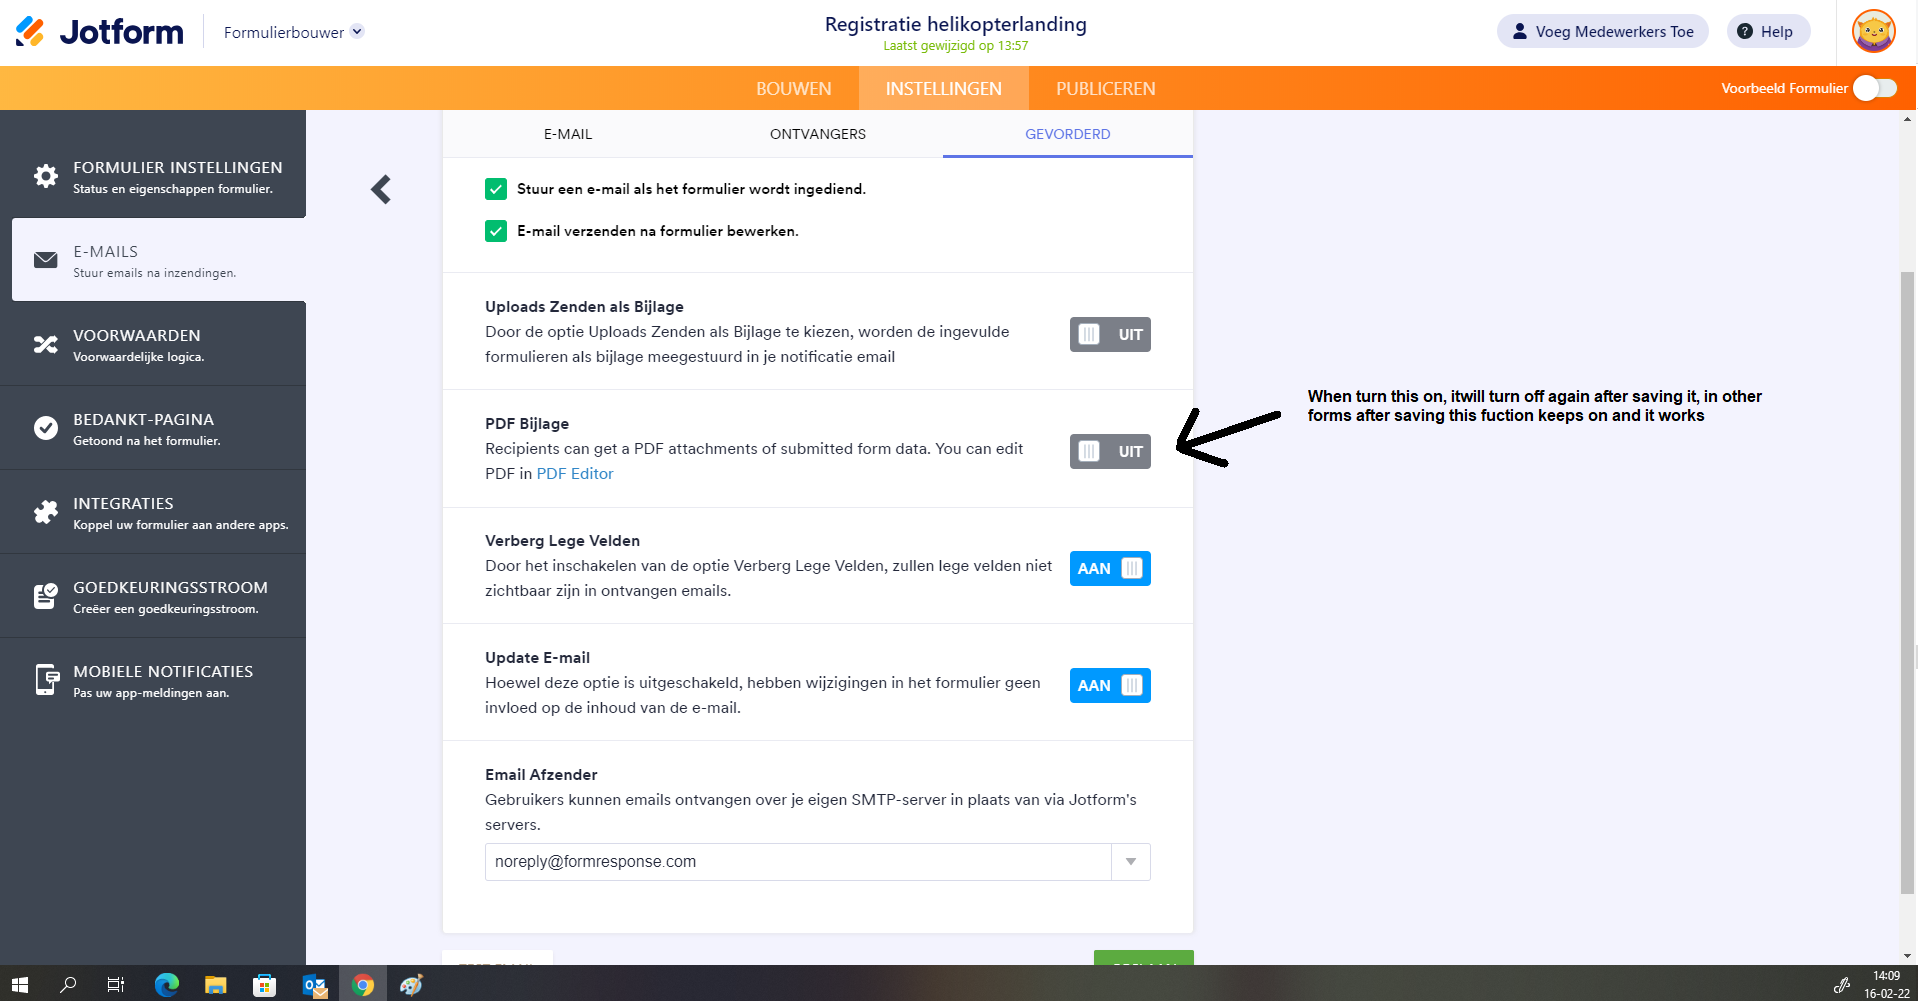Open the PUBLICEREN menu
The height and width of the screenshot is (1001, 1918).
tap(1104, 88)
